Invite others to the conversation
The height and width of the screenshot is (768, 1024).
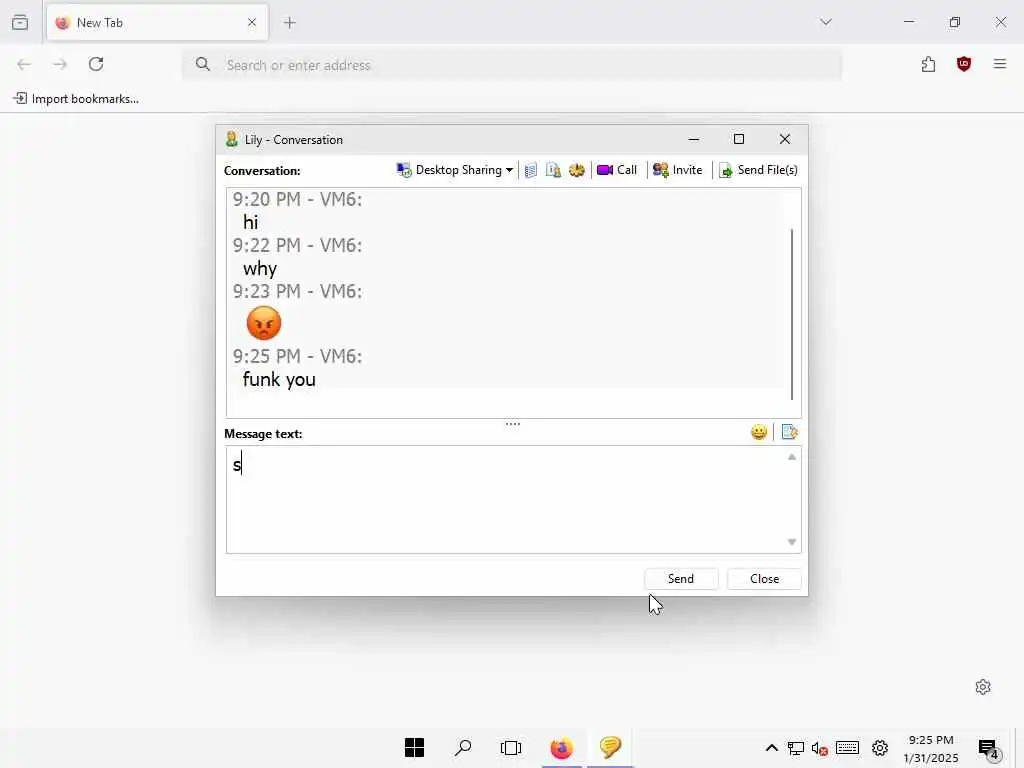click(x=678, y=170)
